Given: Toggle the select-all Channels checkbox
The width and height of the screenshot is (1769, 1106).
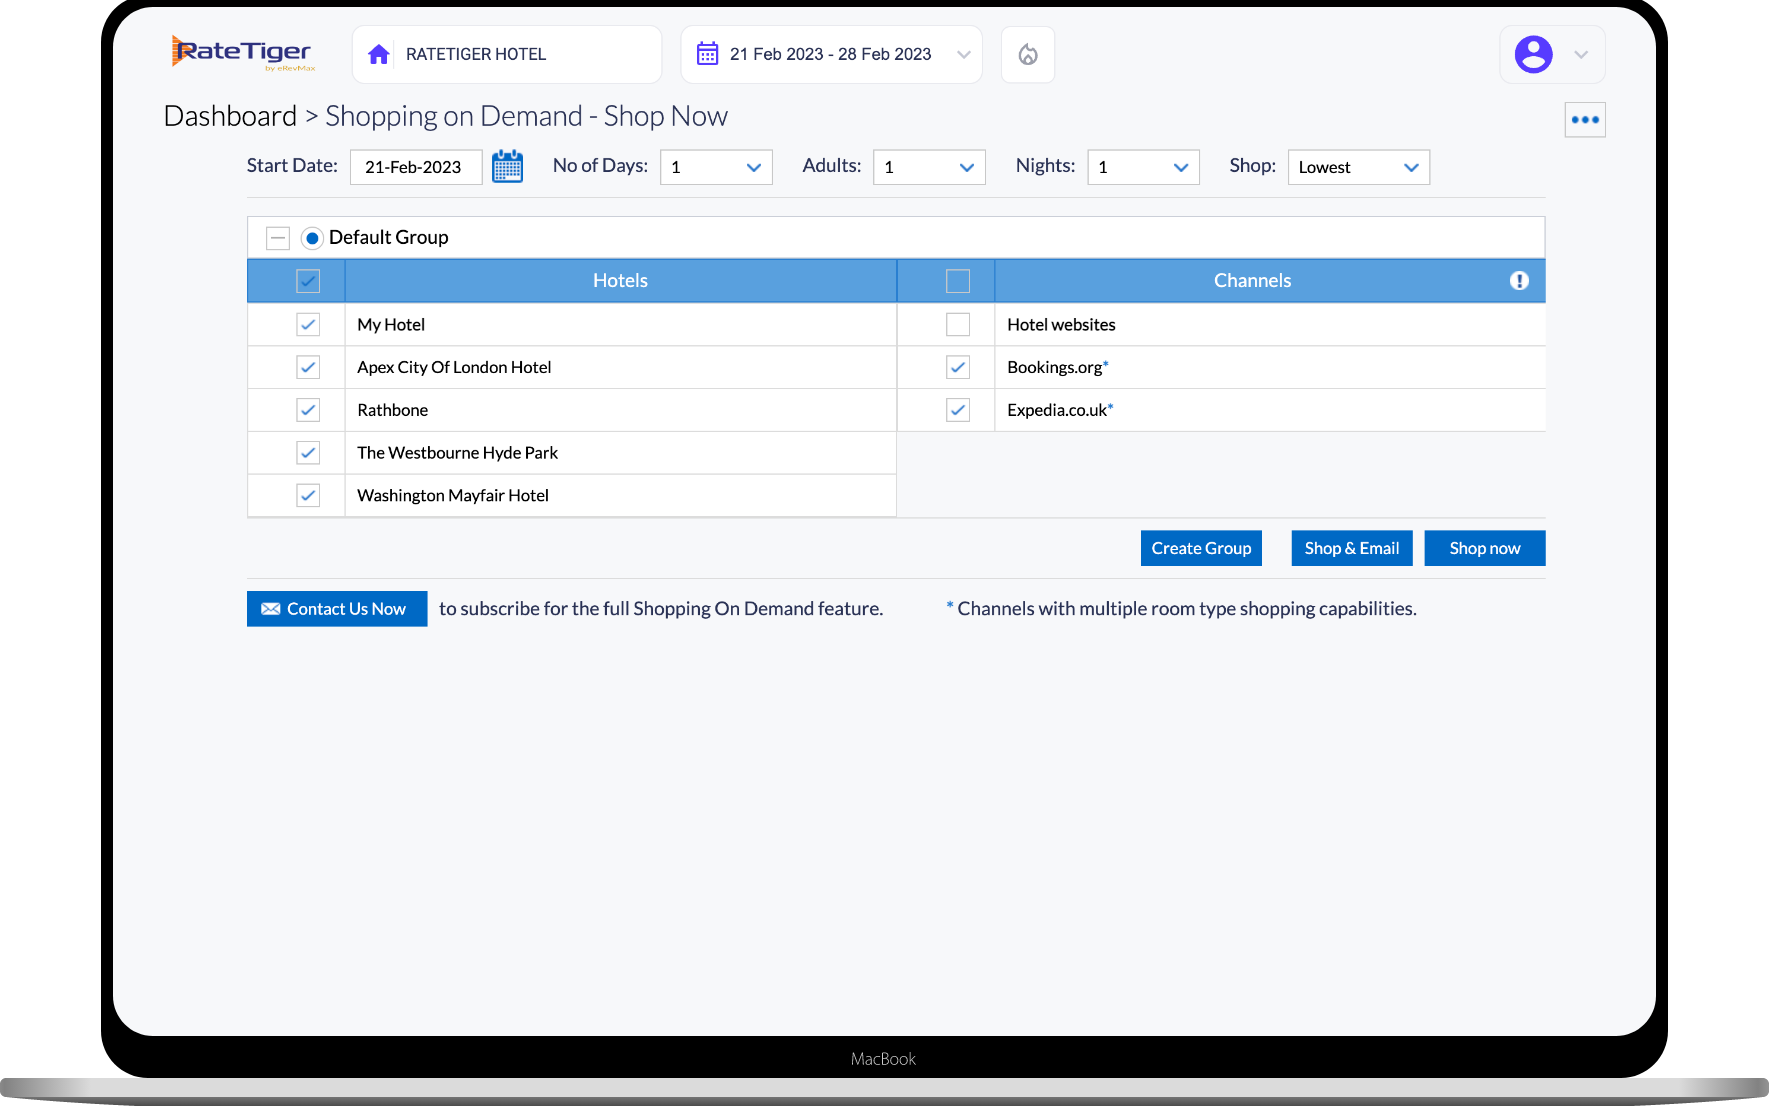Looking at the screenshot, I should point(958,281).
